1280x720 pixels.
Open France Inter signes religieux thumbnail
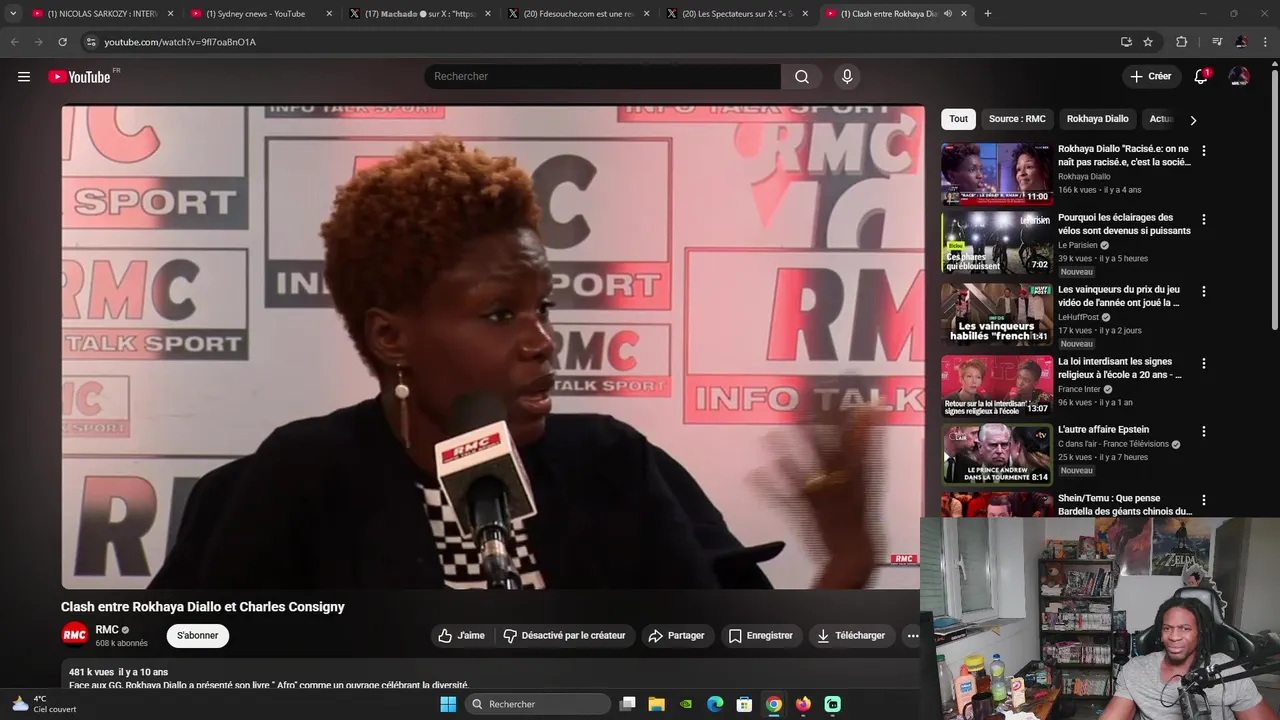point(996,386)
